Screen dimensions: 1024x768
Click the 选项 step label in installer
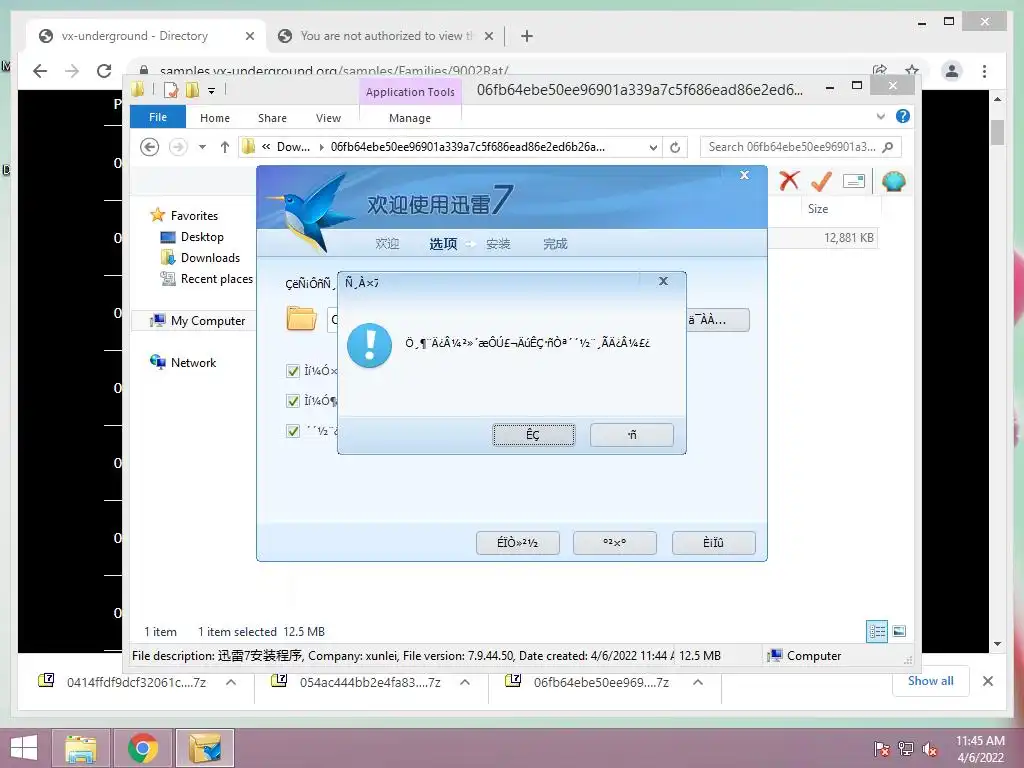pyautogui.click(x=443, y=244)
